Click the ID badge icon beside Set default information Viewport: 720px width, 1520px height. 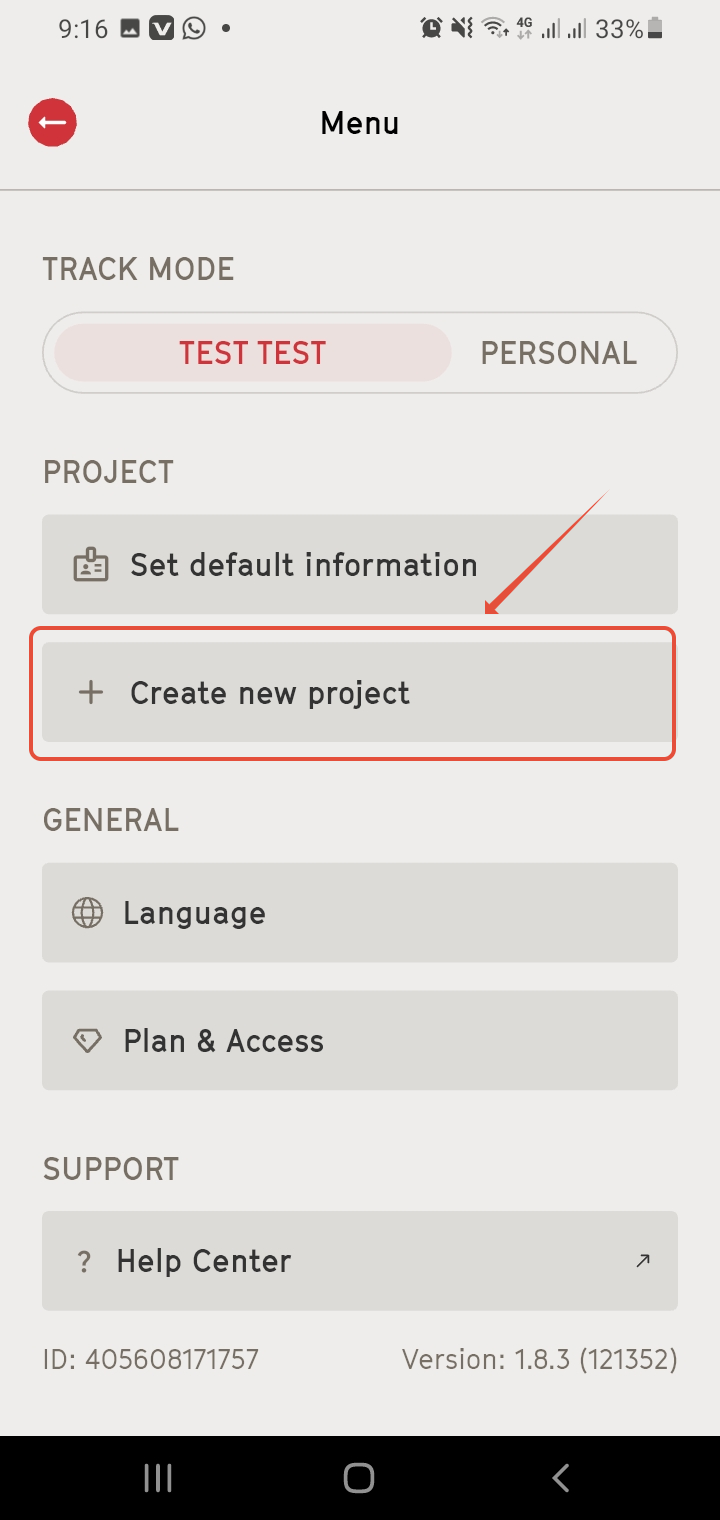(x=91, y=565)
